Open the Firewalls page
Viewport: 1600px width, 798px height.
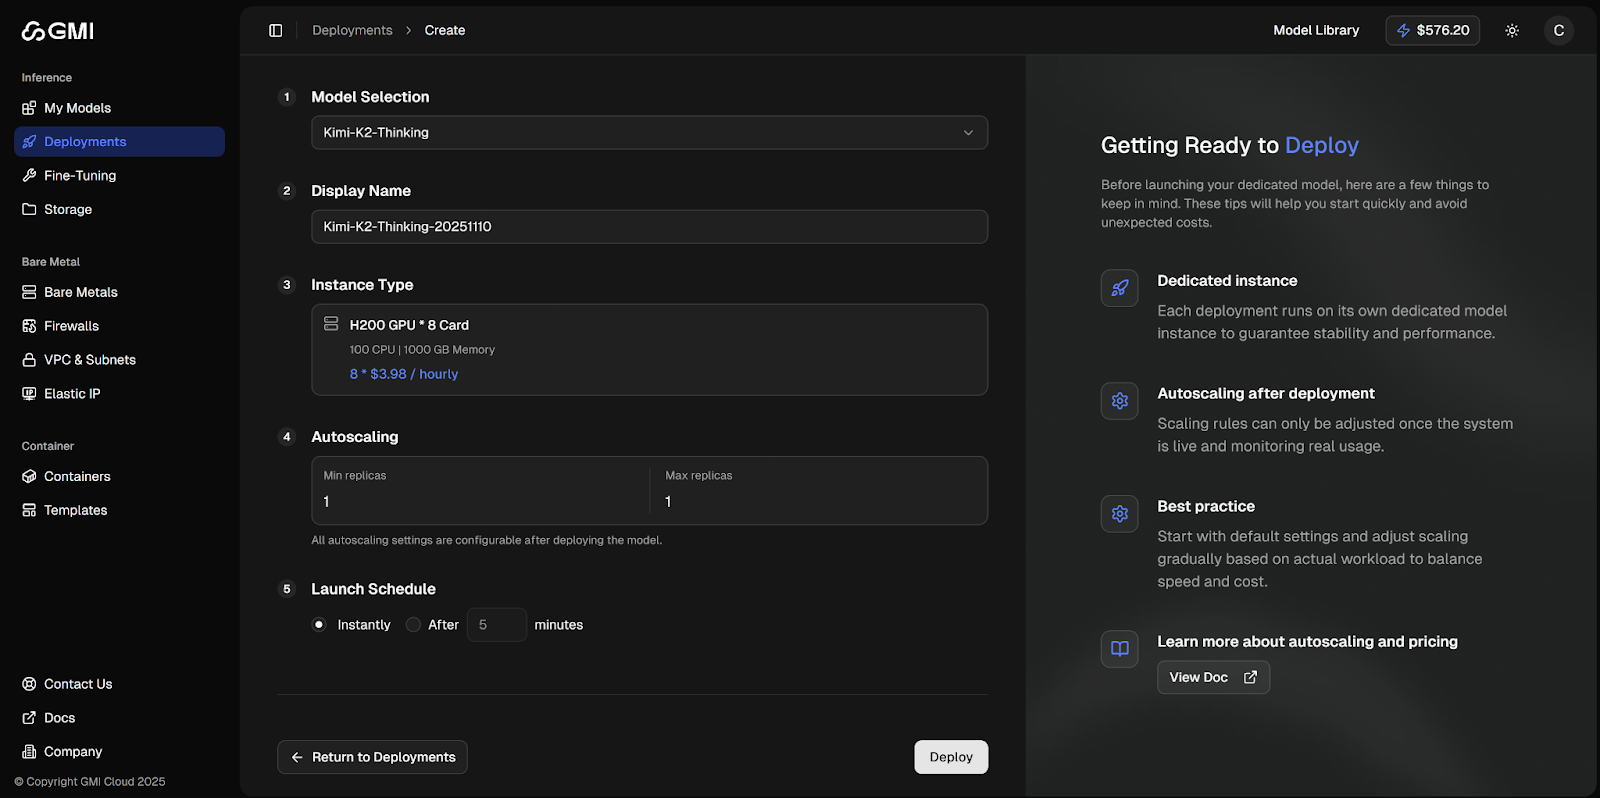point(119,327)
